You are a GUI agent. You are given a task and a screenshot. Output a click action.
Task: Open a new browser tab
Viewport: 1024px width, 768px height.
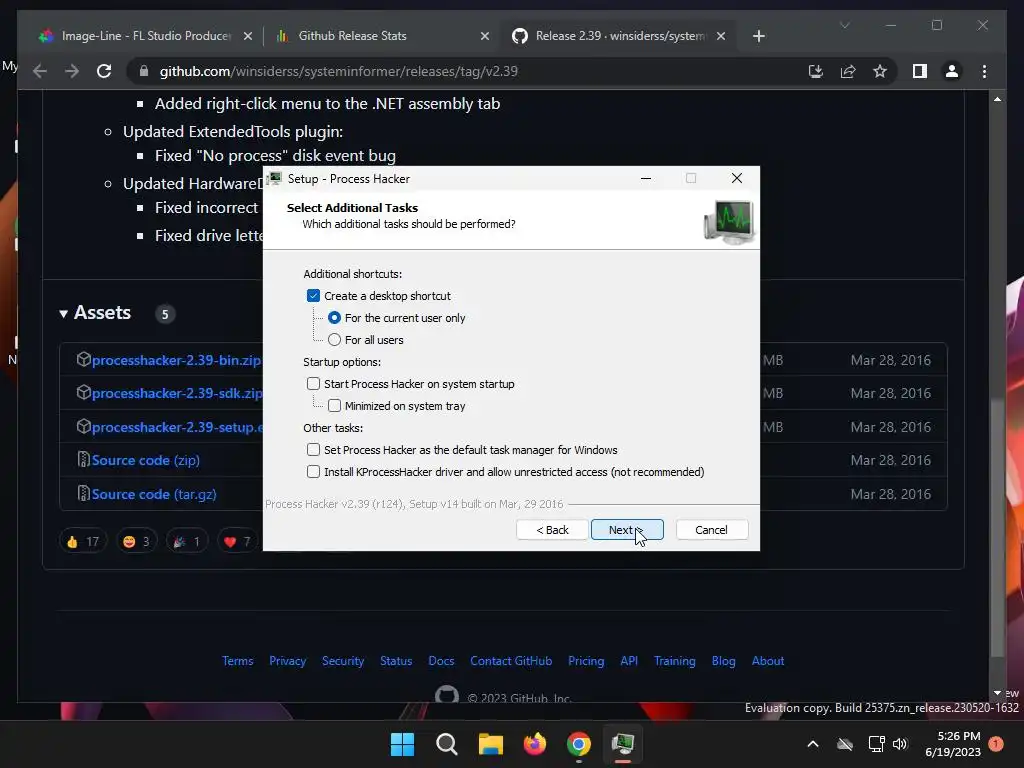pyautogui.click(x=758, y=36)
